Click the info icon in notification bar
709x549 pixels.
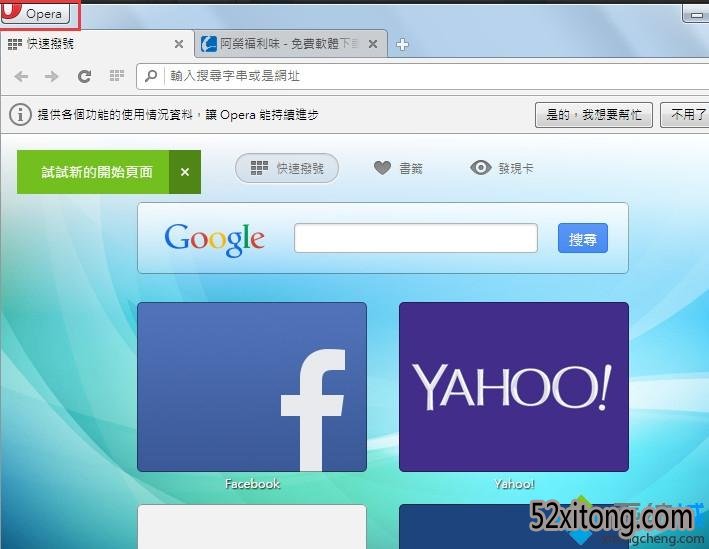(20, 115)
